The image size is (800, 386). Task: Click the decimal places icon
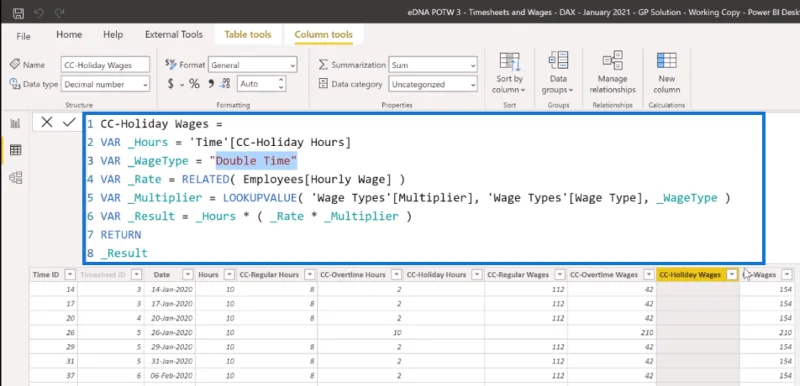click(x=225, y=84)
